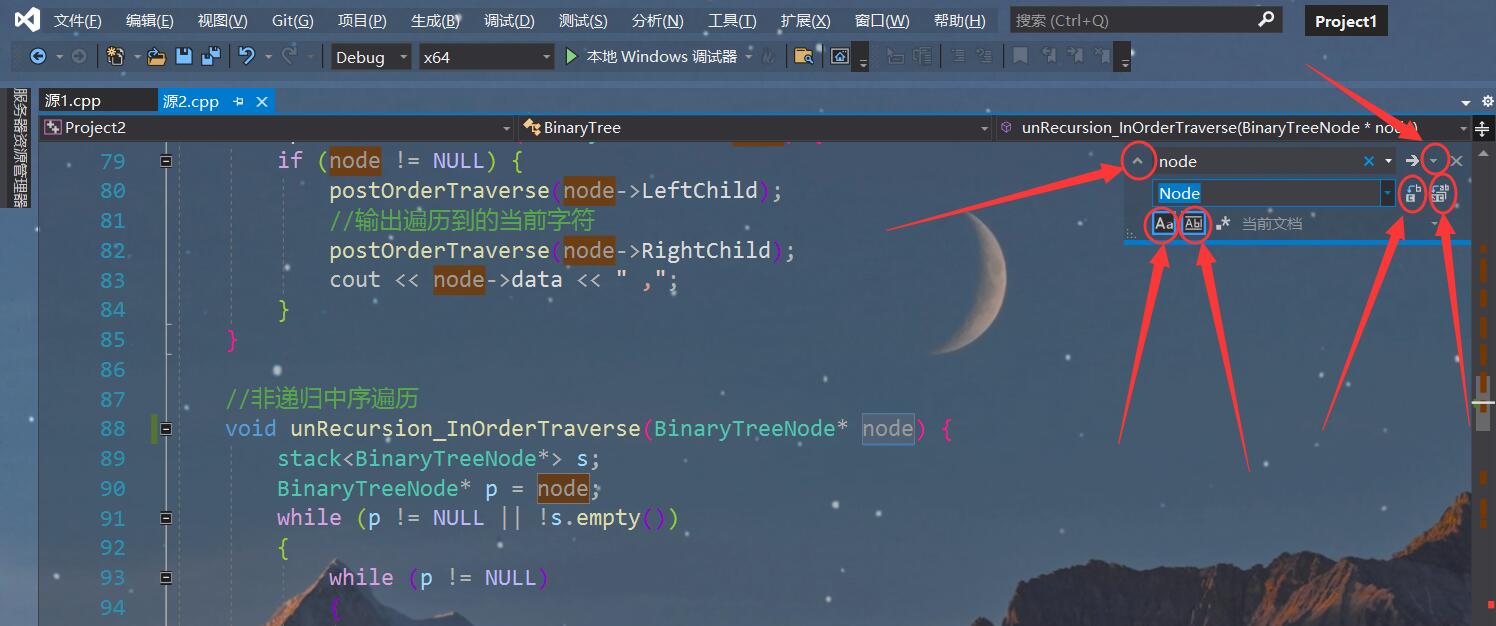
Task: Click the Find Next arrow in the search panel
Action: [x=1411, y=161]
